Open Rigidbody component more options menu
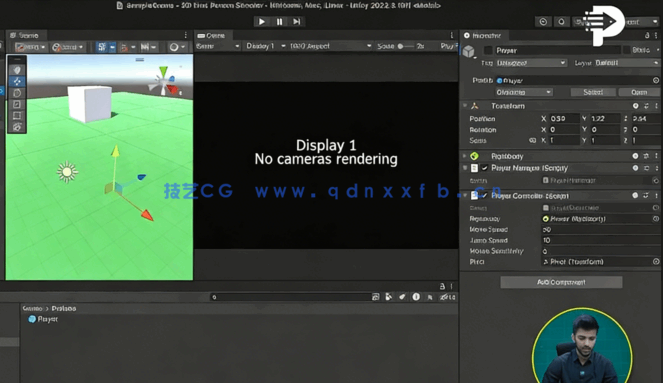663x383 pixels. coord(656,156)
